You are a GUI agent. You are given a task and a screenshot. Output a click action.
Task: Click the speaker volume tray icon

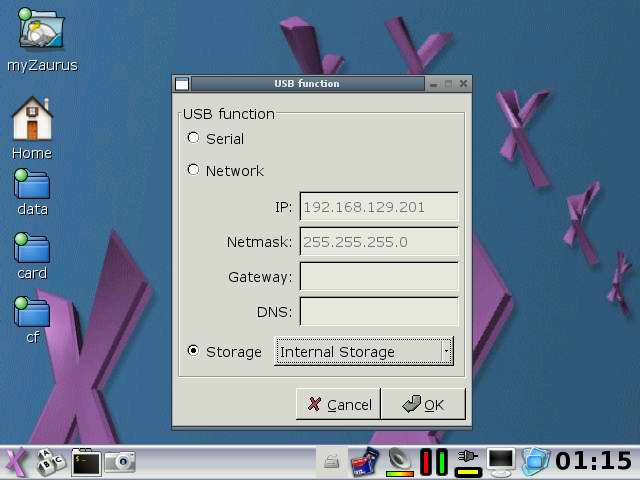(x=400, y=461)
